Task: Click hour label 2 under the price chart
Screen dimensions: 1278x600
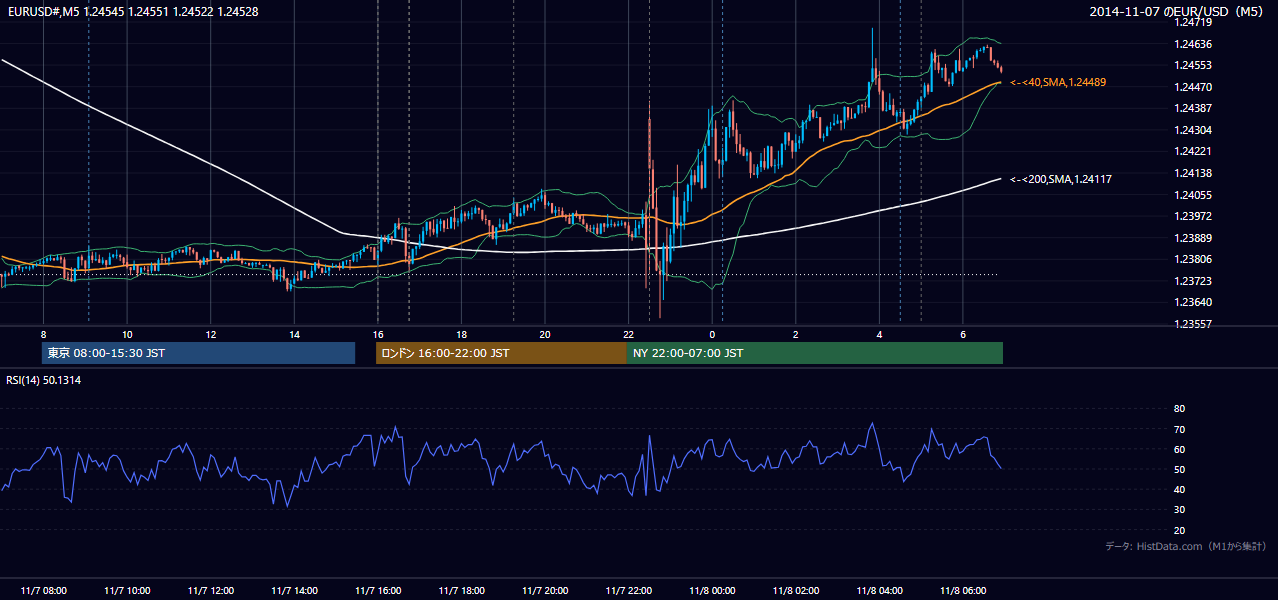Action: (x=795, y=334)
